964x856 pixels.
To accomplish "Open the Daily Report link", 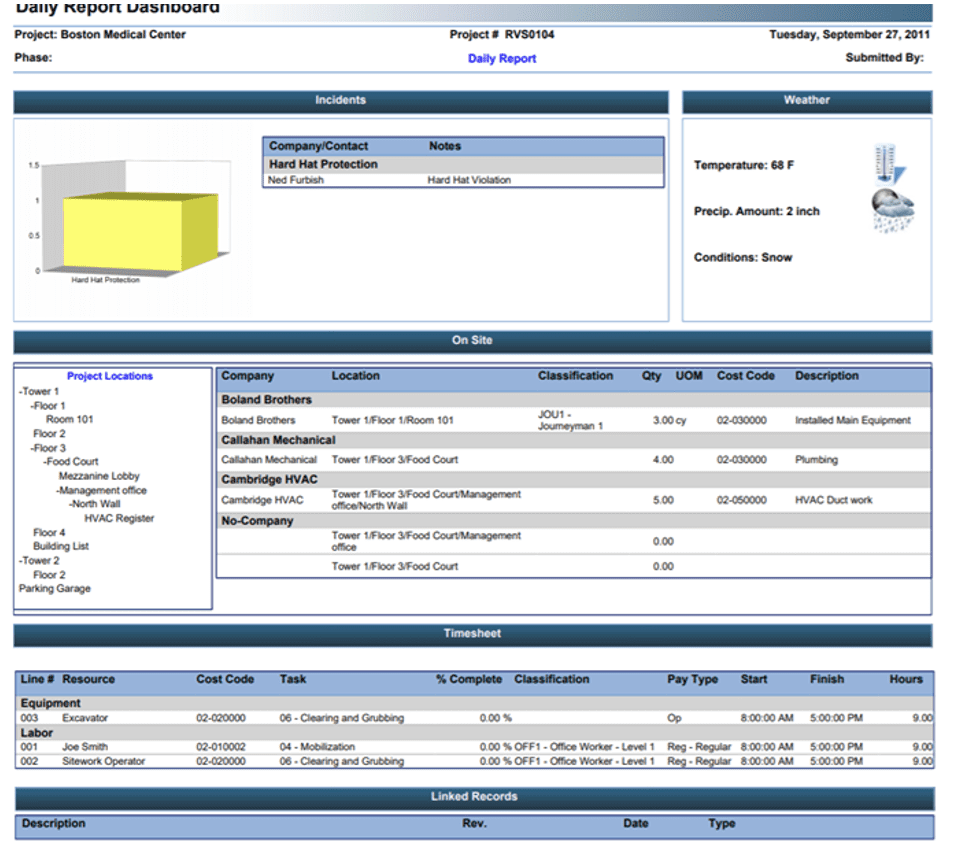I will point(502,58).
